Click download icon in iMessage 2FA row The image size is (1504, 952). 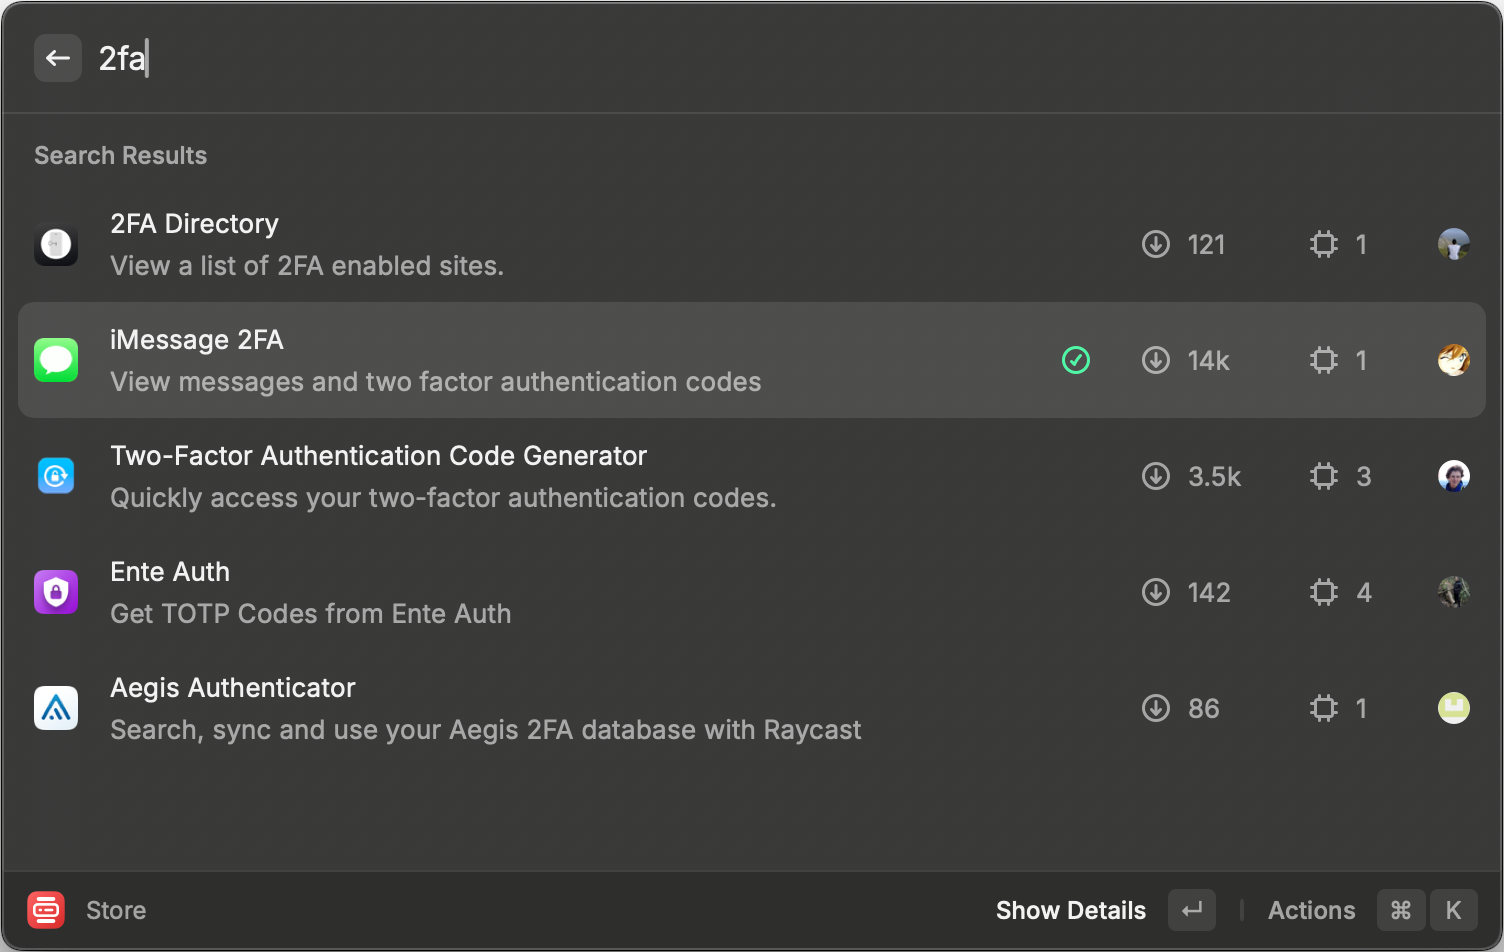tap(1156, 360)
